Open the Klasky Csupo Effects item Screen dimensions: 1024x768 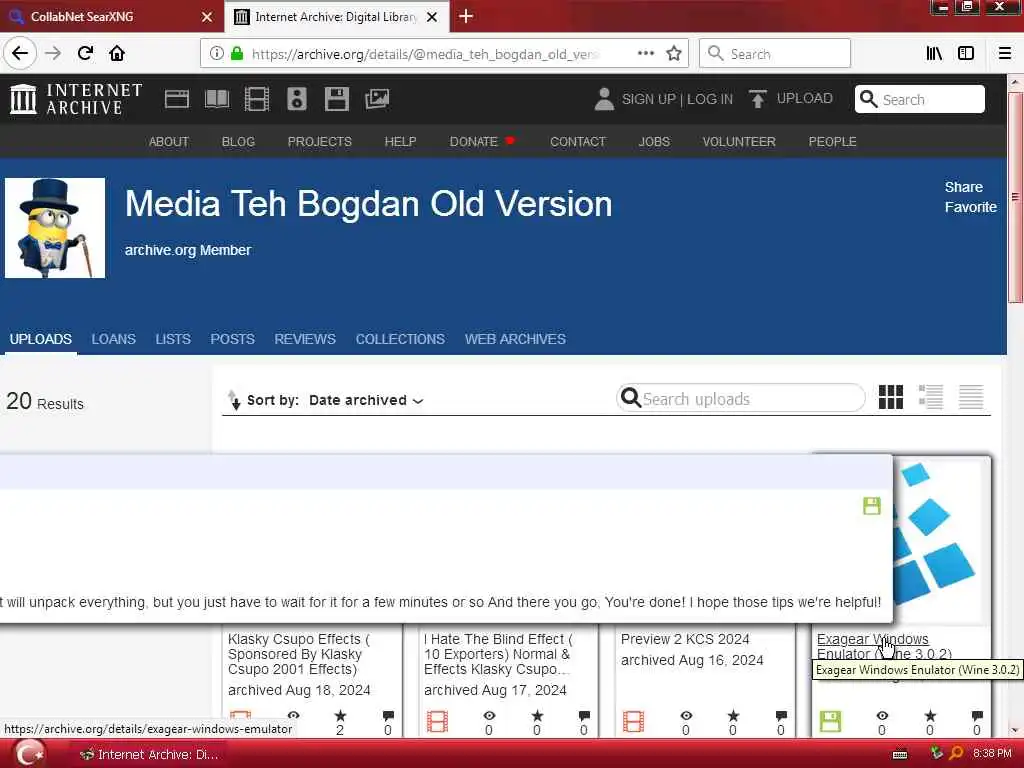(x=299, y=654)
